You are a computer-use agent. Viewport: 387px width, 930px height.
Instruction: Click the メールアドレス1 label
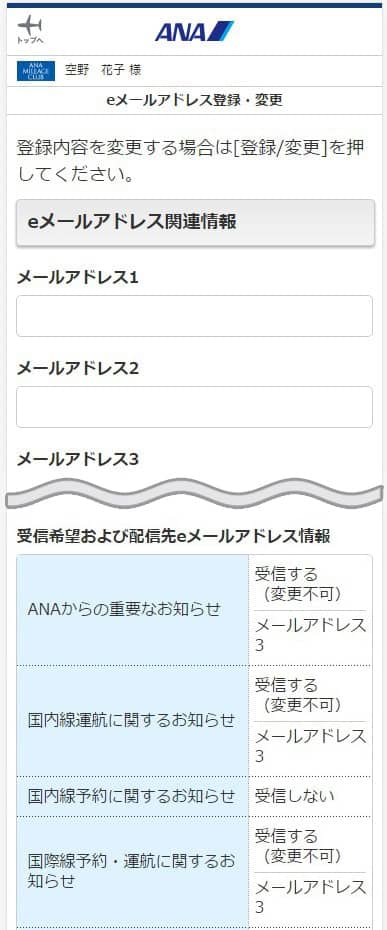[x=78, y=277]
